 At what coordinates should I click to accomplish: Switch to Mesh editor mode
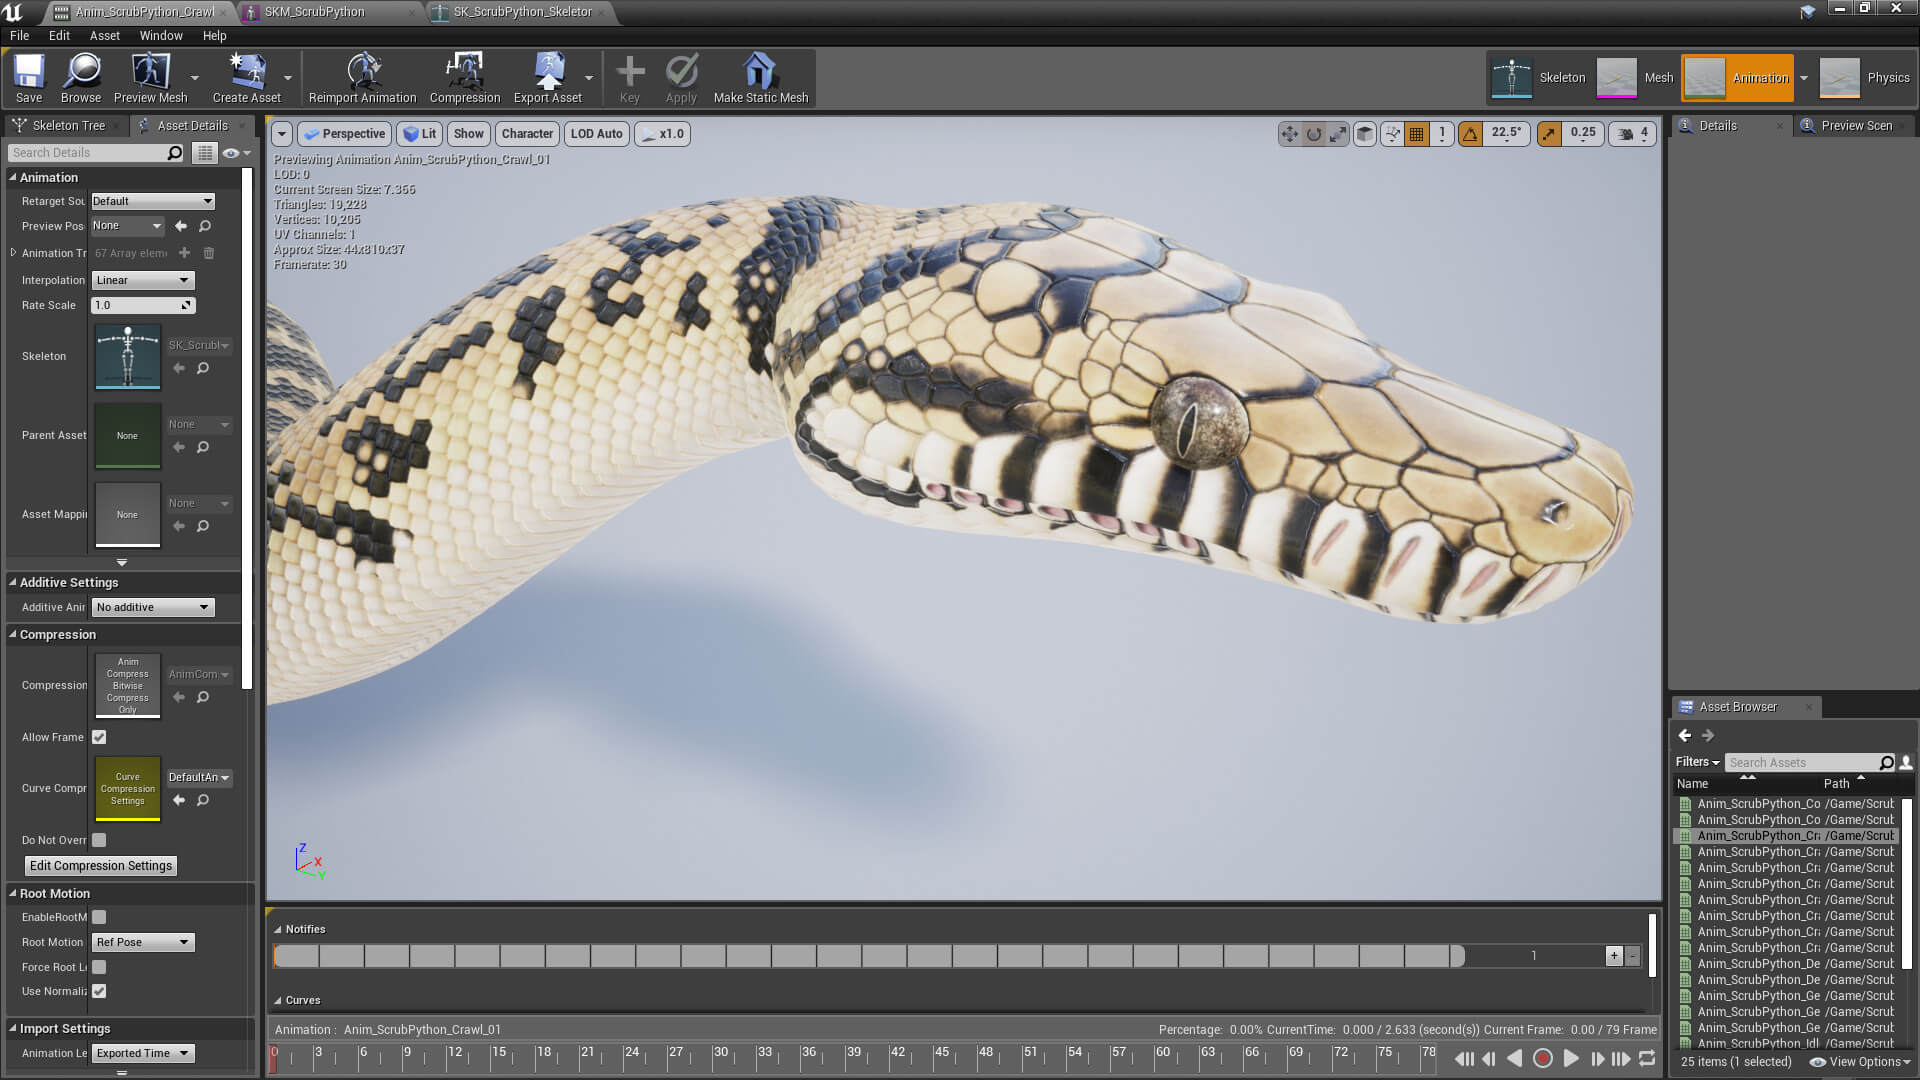(1635, 78)
